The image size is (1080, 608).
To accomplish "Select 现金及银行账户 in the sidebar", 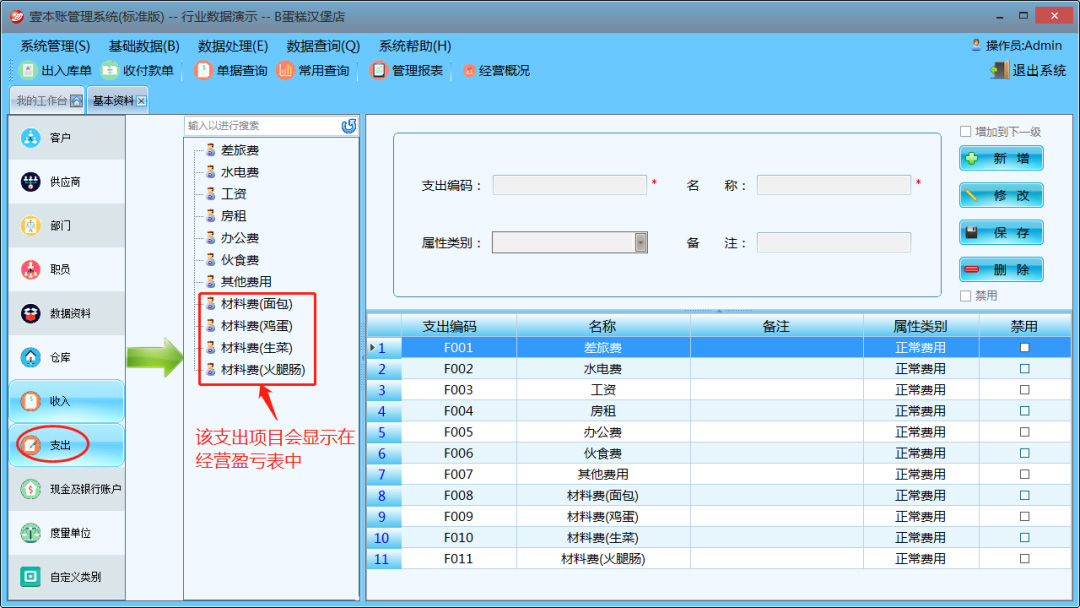I will point(67,489).
